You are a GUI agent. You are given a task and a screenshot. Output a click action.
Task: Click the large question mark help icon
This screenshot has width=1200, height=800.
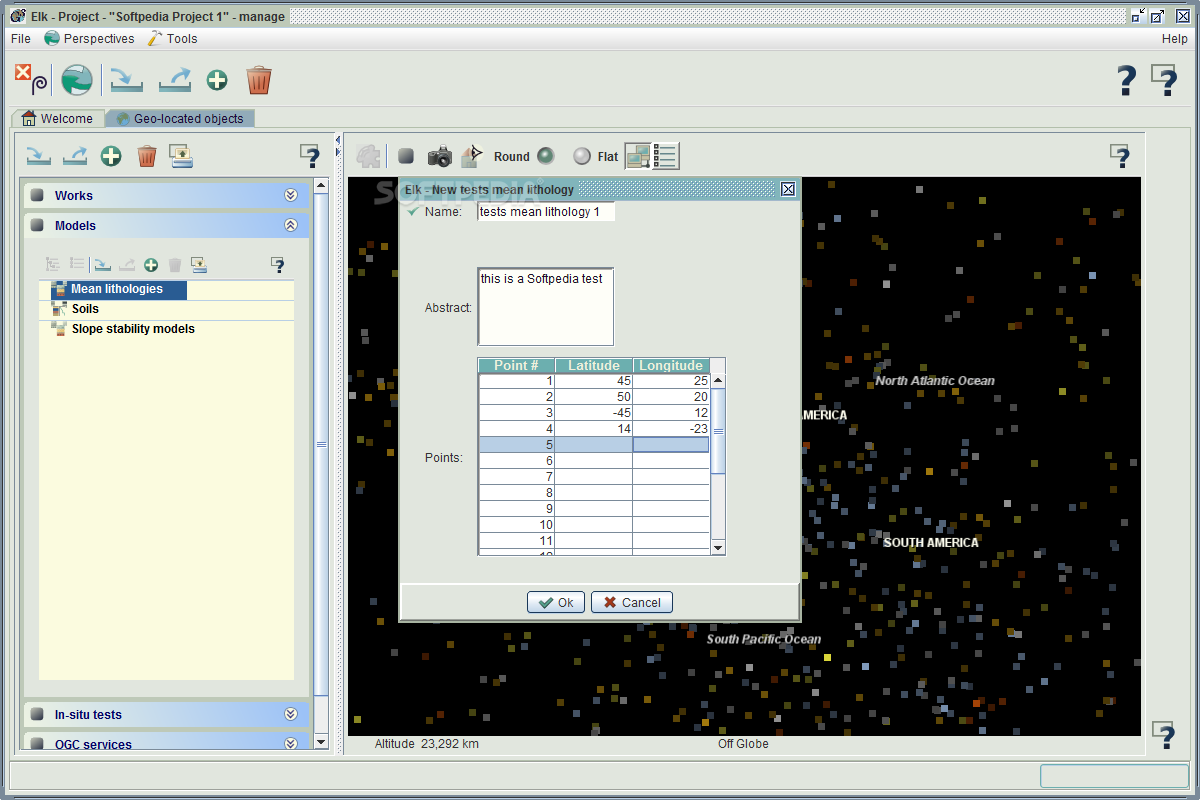(1127, 80)
